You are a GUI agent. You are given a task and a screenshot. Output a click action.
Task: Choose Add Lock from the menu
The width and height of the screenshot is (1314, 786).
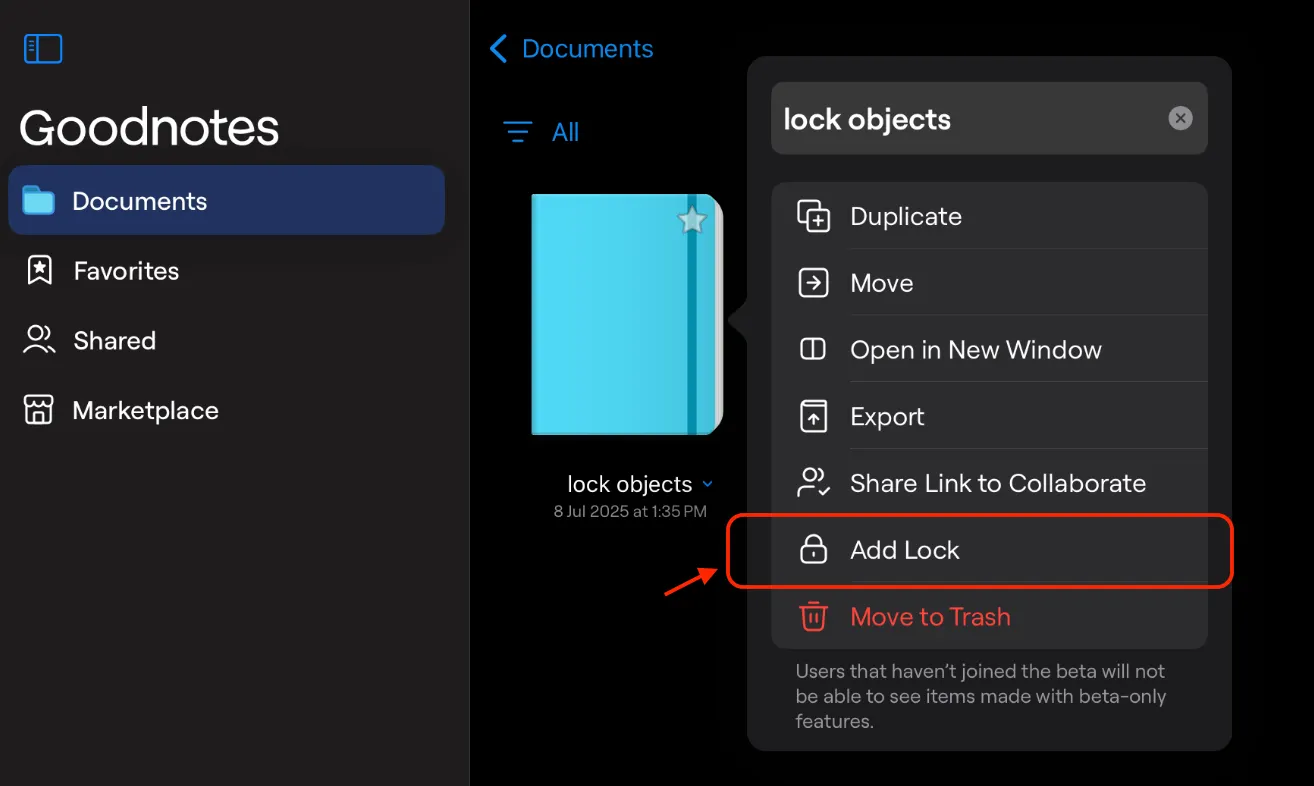[x=990, y=550]
